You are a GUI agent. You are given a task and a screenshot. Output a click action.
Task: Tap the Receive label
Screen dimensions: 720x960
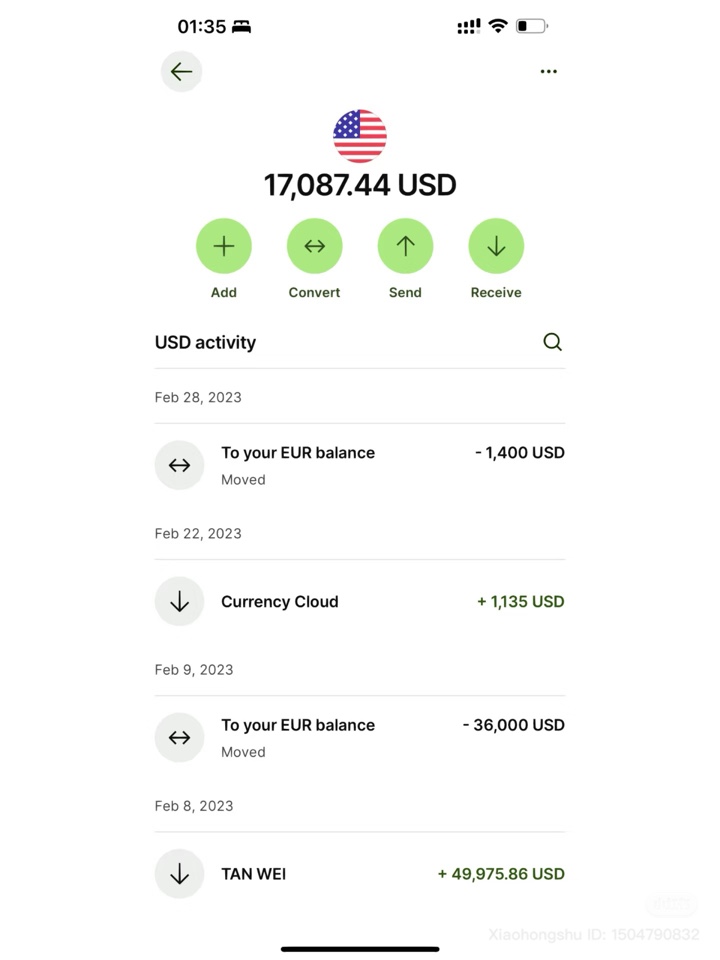click(x=496, y=293)
